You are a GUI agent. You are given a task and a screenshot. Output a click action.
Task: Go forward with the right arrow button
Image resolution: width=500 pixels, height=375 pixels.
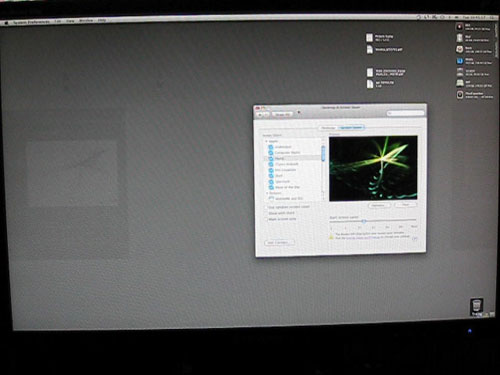coord(266,115)
